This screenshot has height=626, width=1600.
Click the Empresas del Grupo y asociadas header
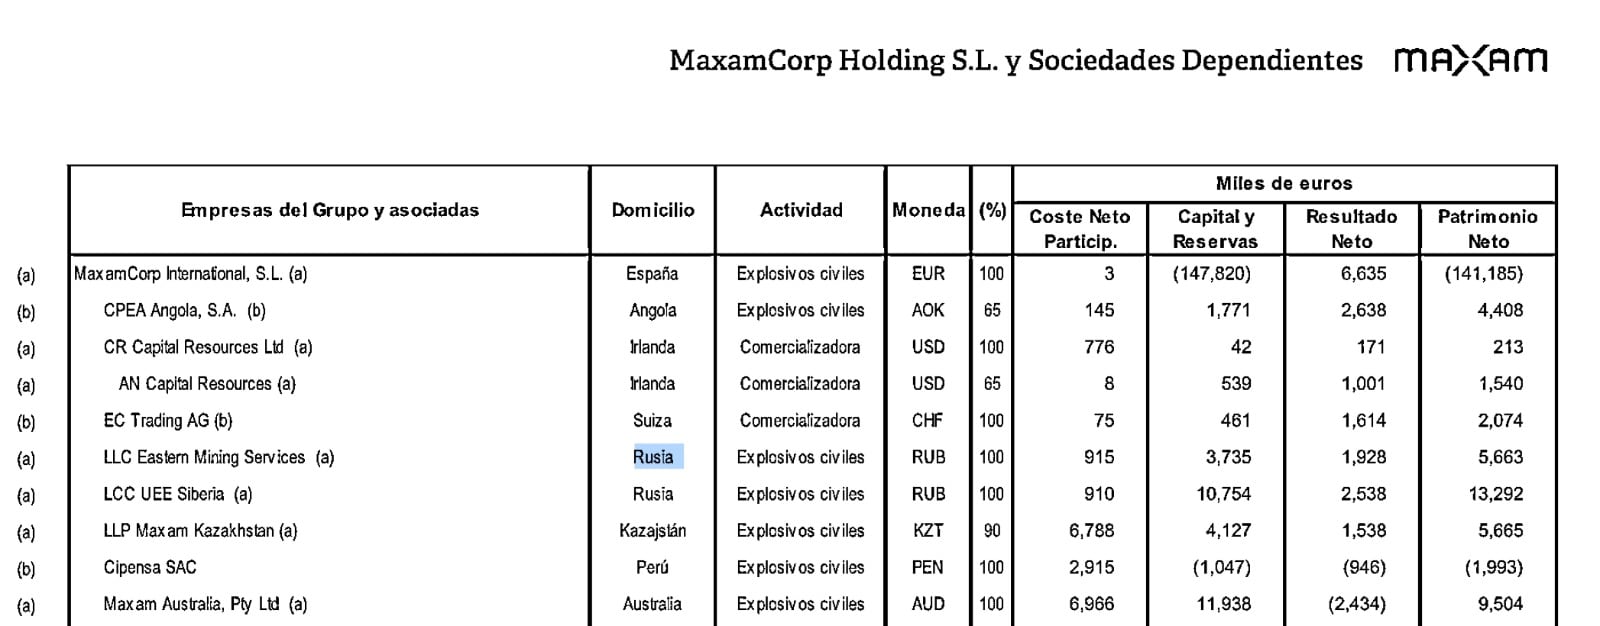[x=329, y=210]
